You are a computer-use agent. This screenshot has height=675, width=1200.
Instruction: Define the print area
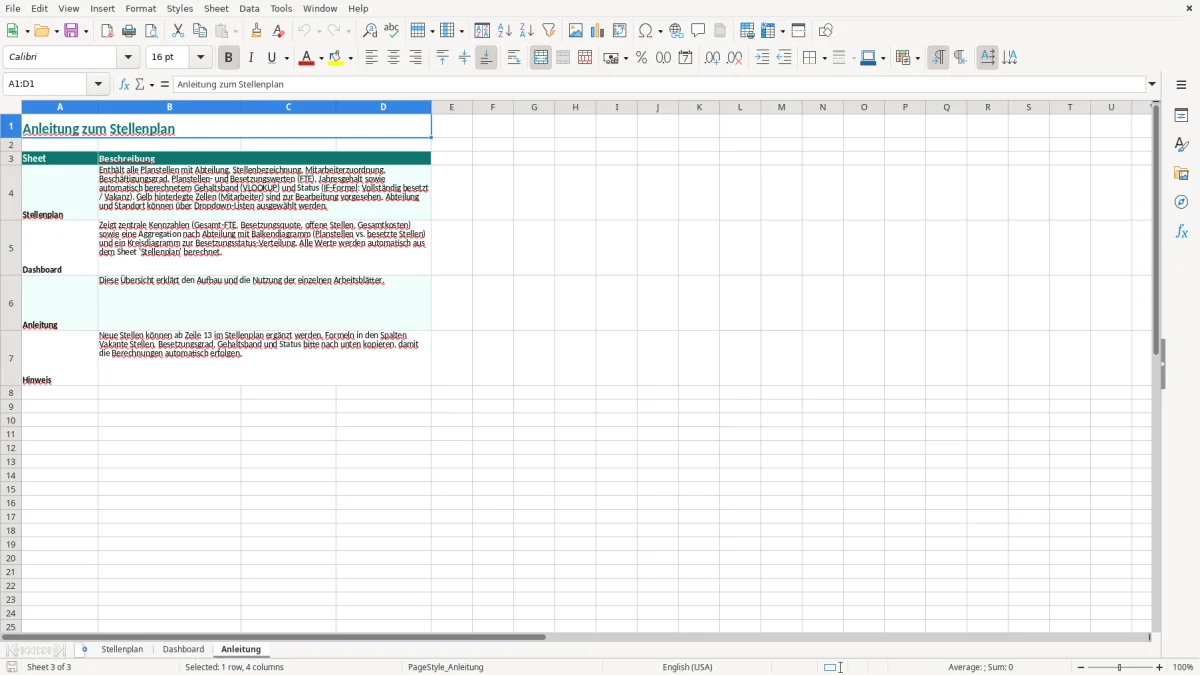click(x=747, y=31)
